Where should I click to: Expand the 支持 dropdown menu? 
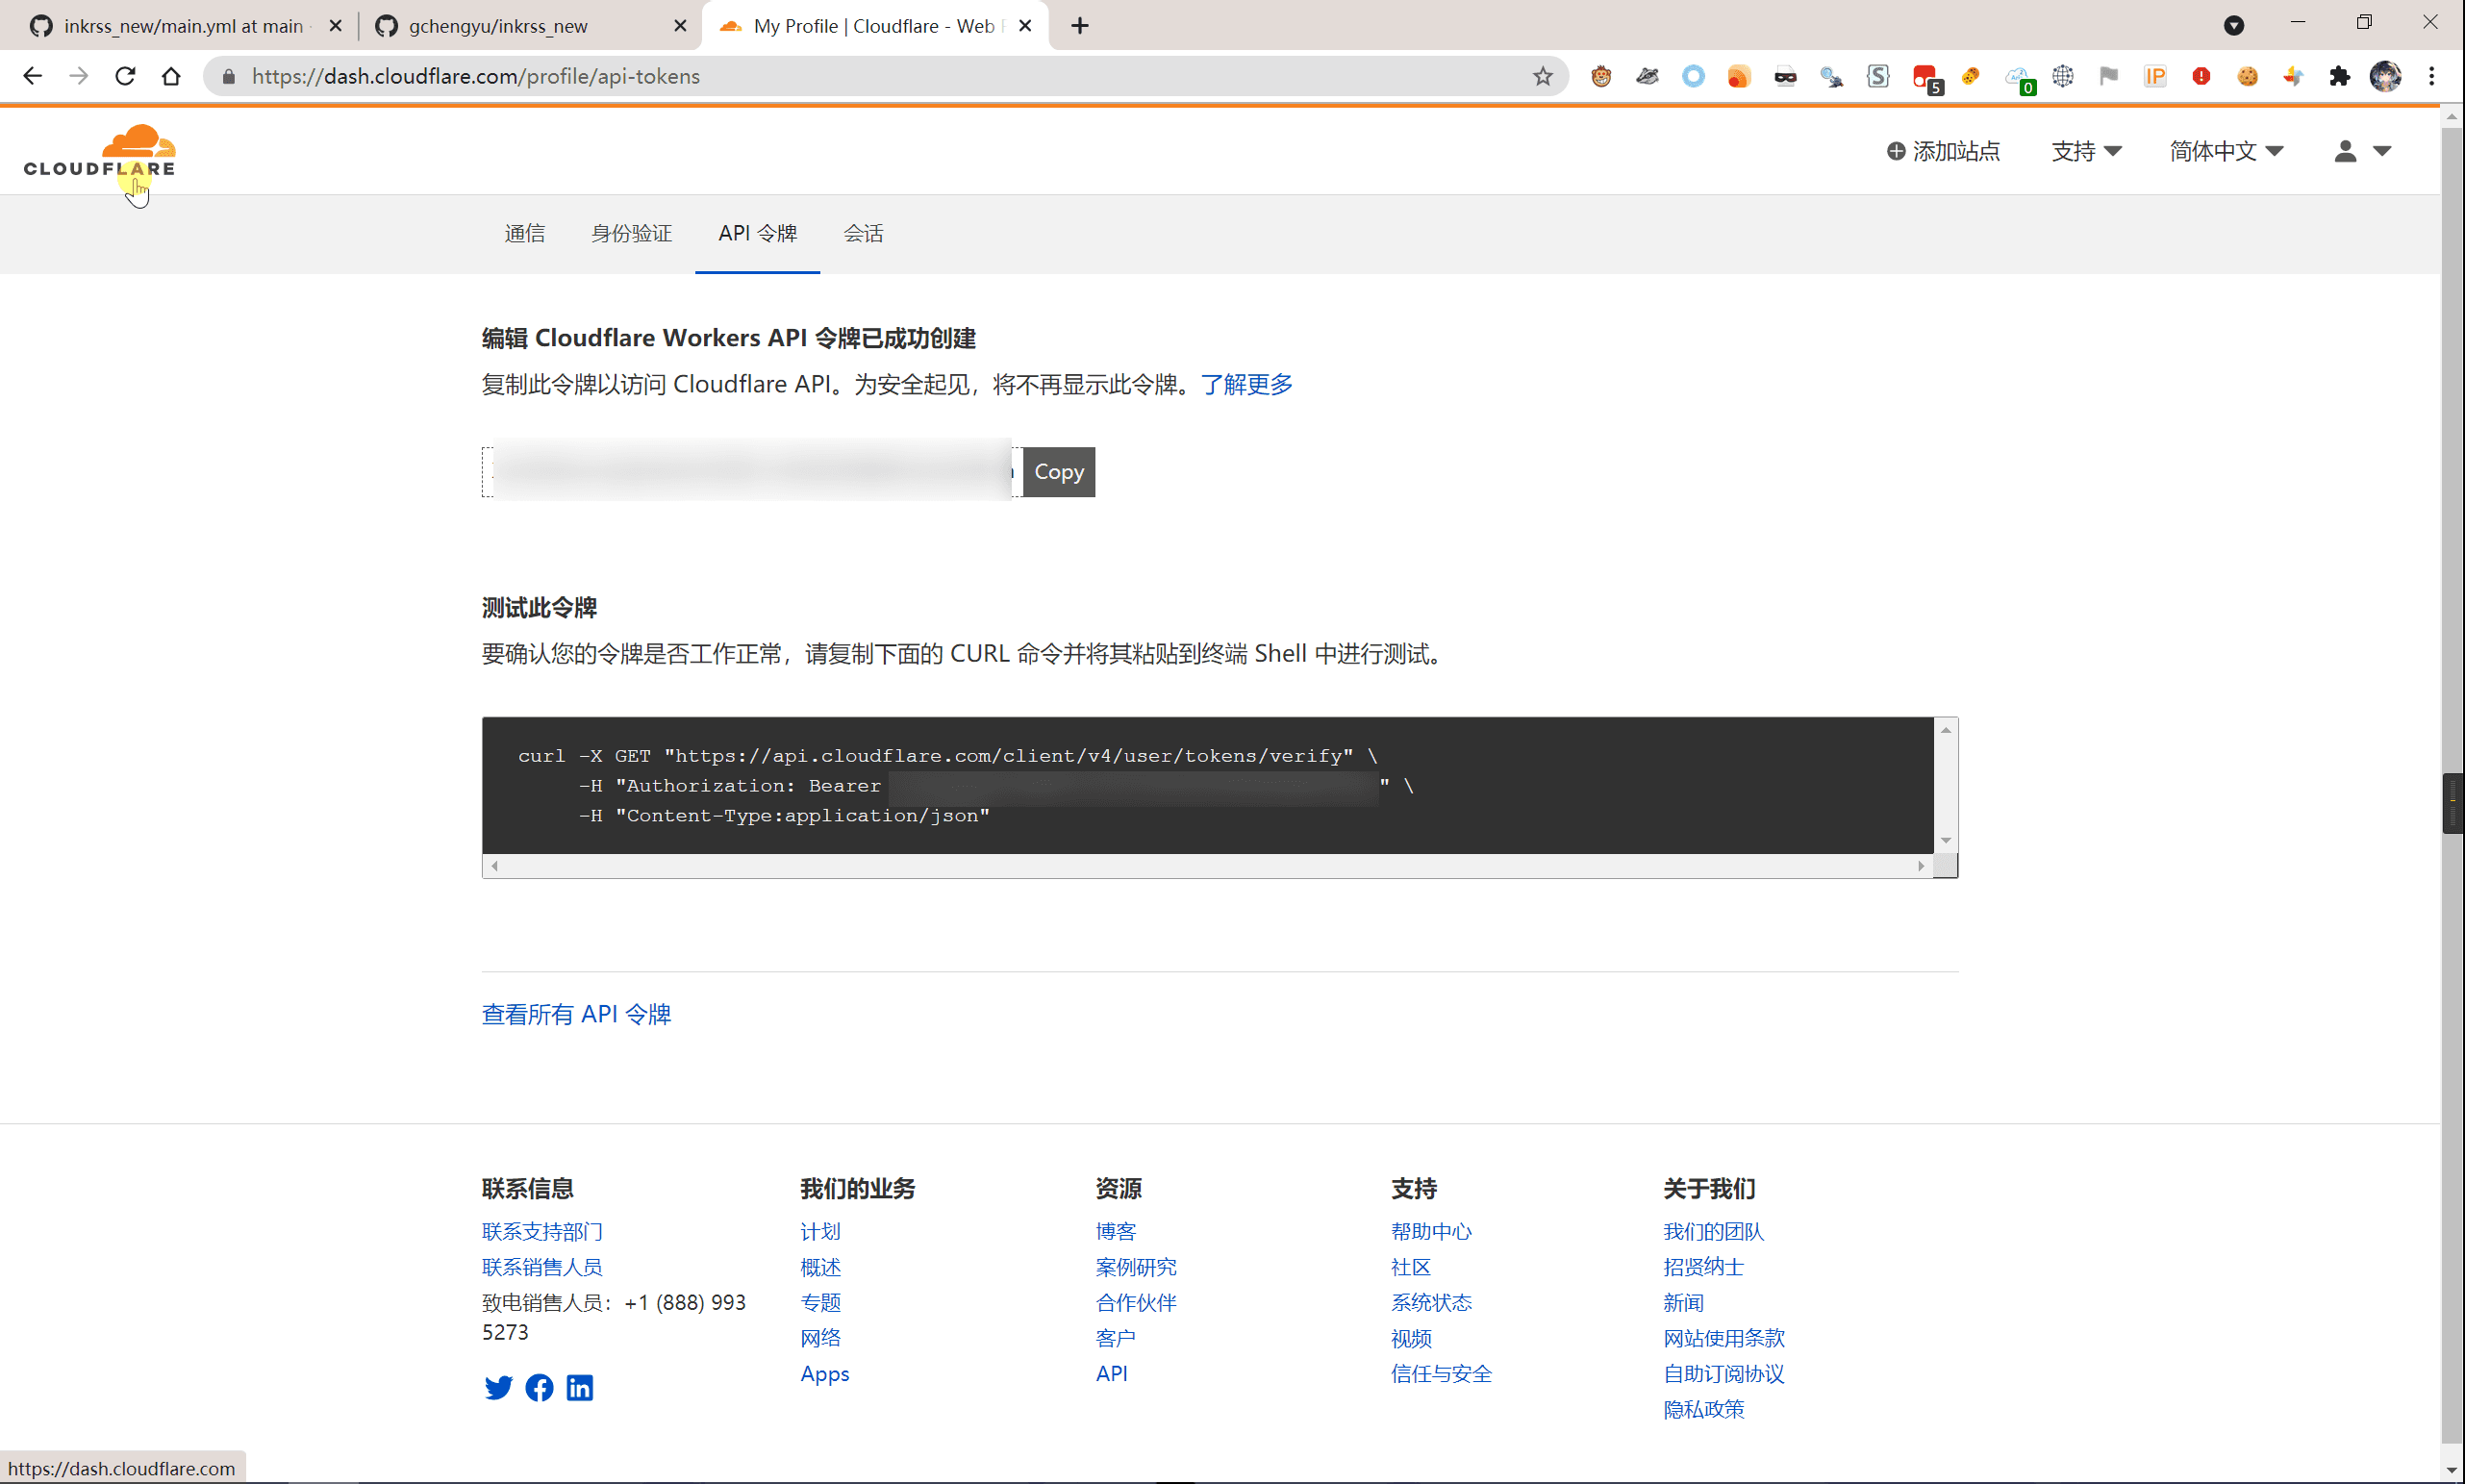click(2086, 151)
